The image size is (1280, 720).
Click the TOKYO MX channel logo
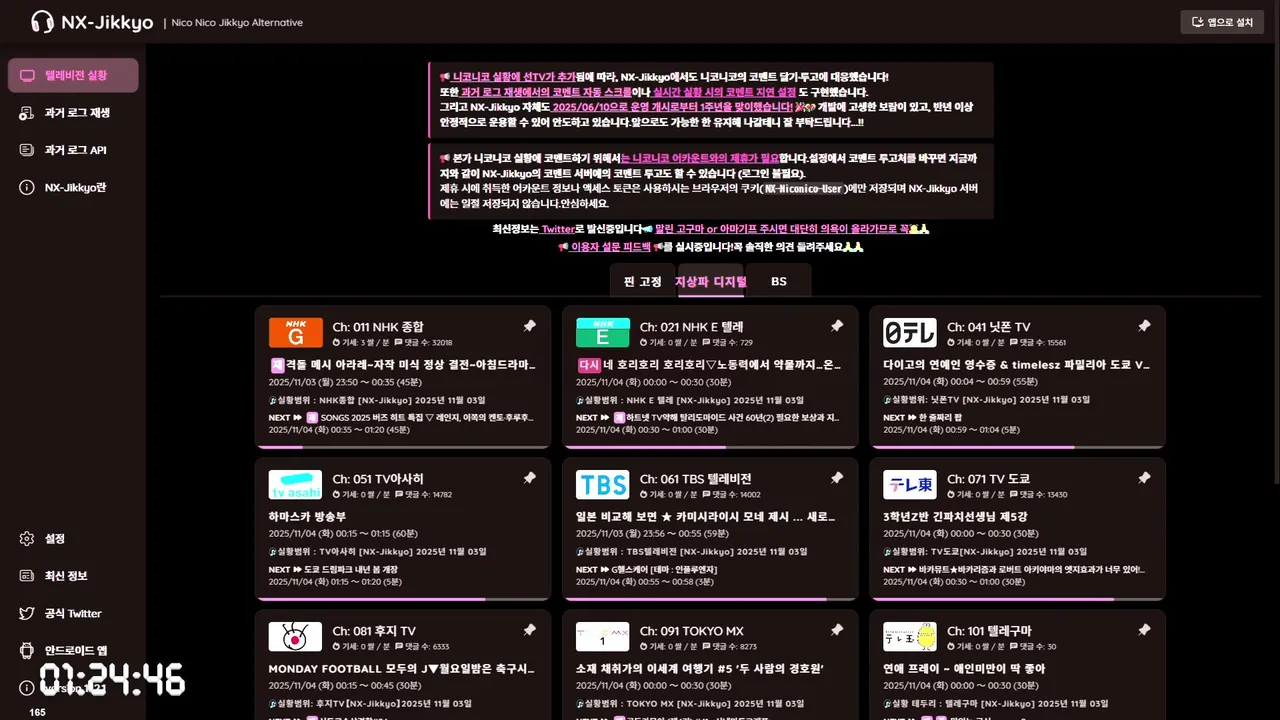tap(603, 637)
